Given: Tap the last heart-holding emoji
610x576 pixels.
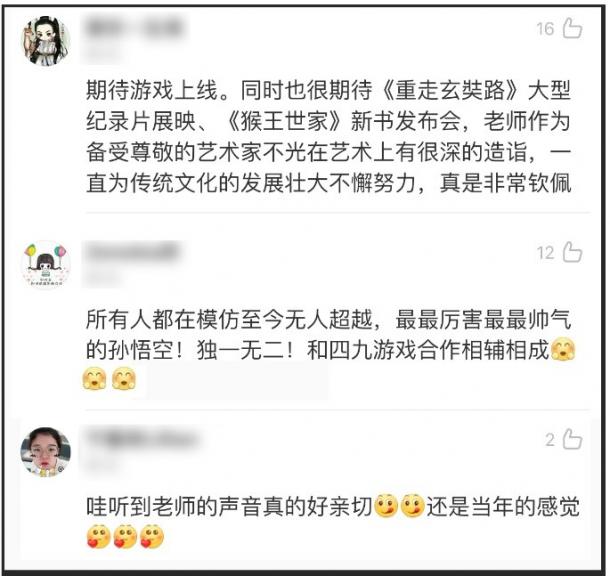Looking at the screenshot, I should click(152, 536).
